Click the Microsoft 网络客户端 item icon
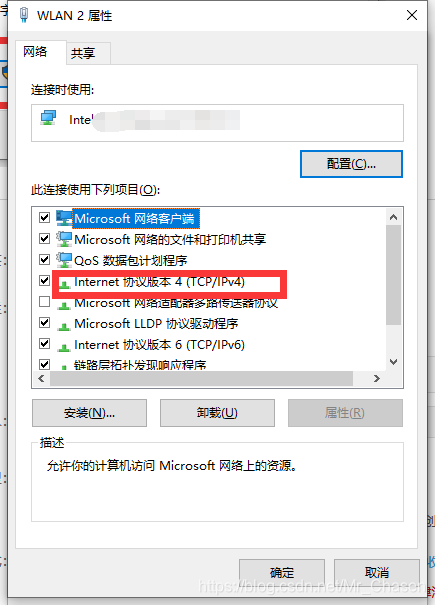 click(x=64, y=218)
